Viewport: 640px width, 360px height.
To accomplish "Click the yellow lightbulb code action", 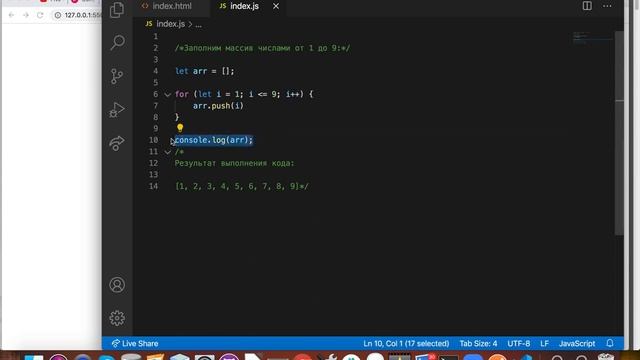I will pos(180,128).
